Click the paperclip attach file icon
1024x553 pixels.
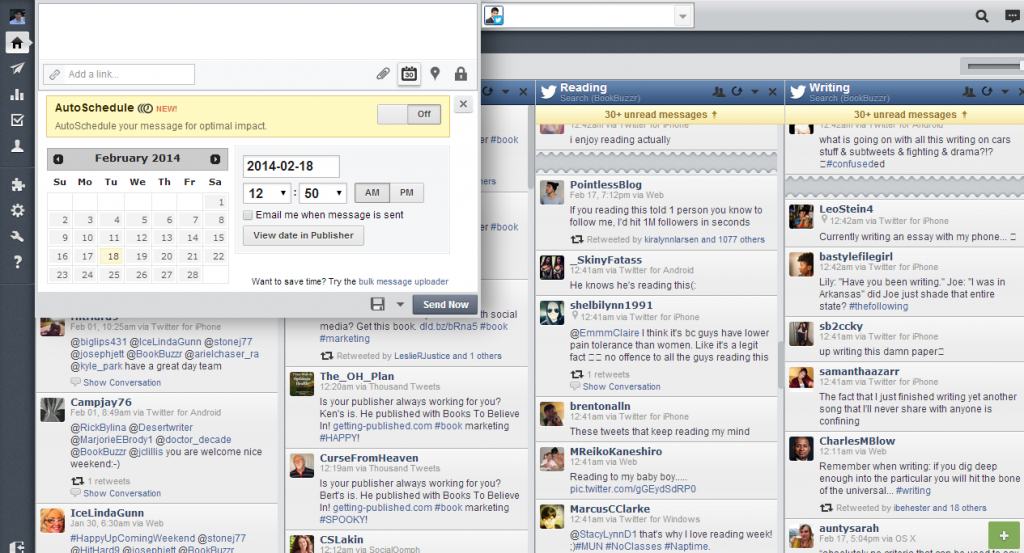[x=383, y=74]
